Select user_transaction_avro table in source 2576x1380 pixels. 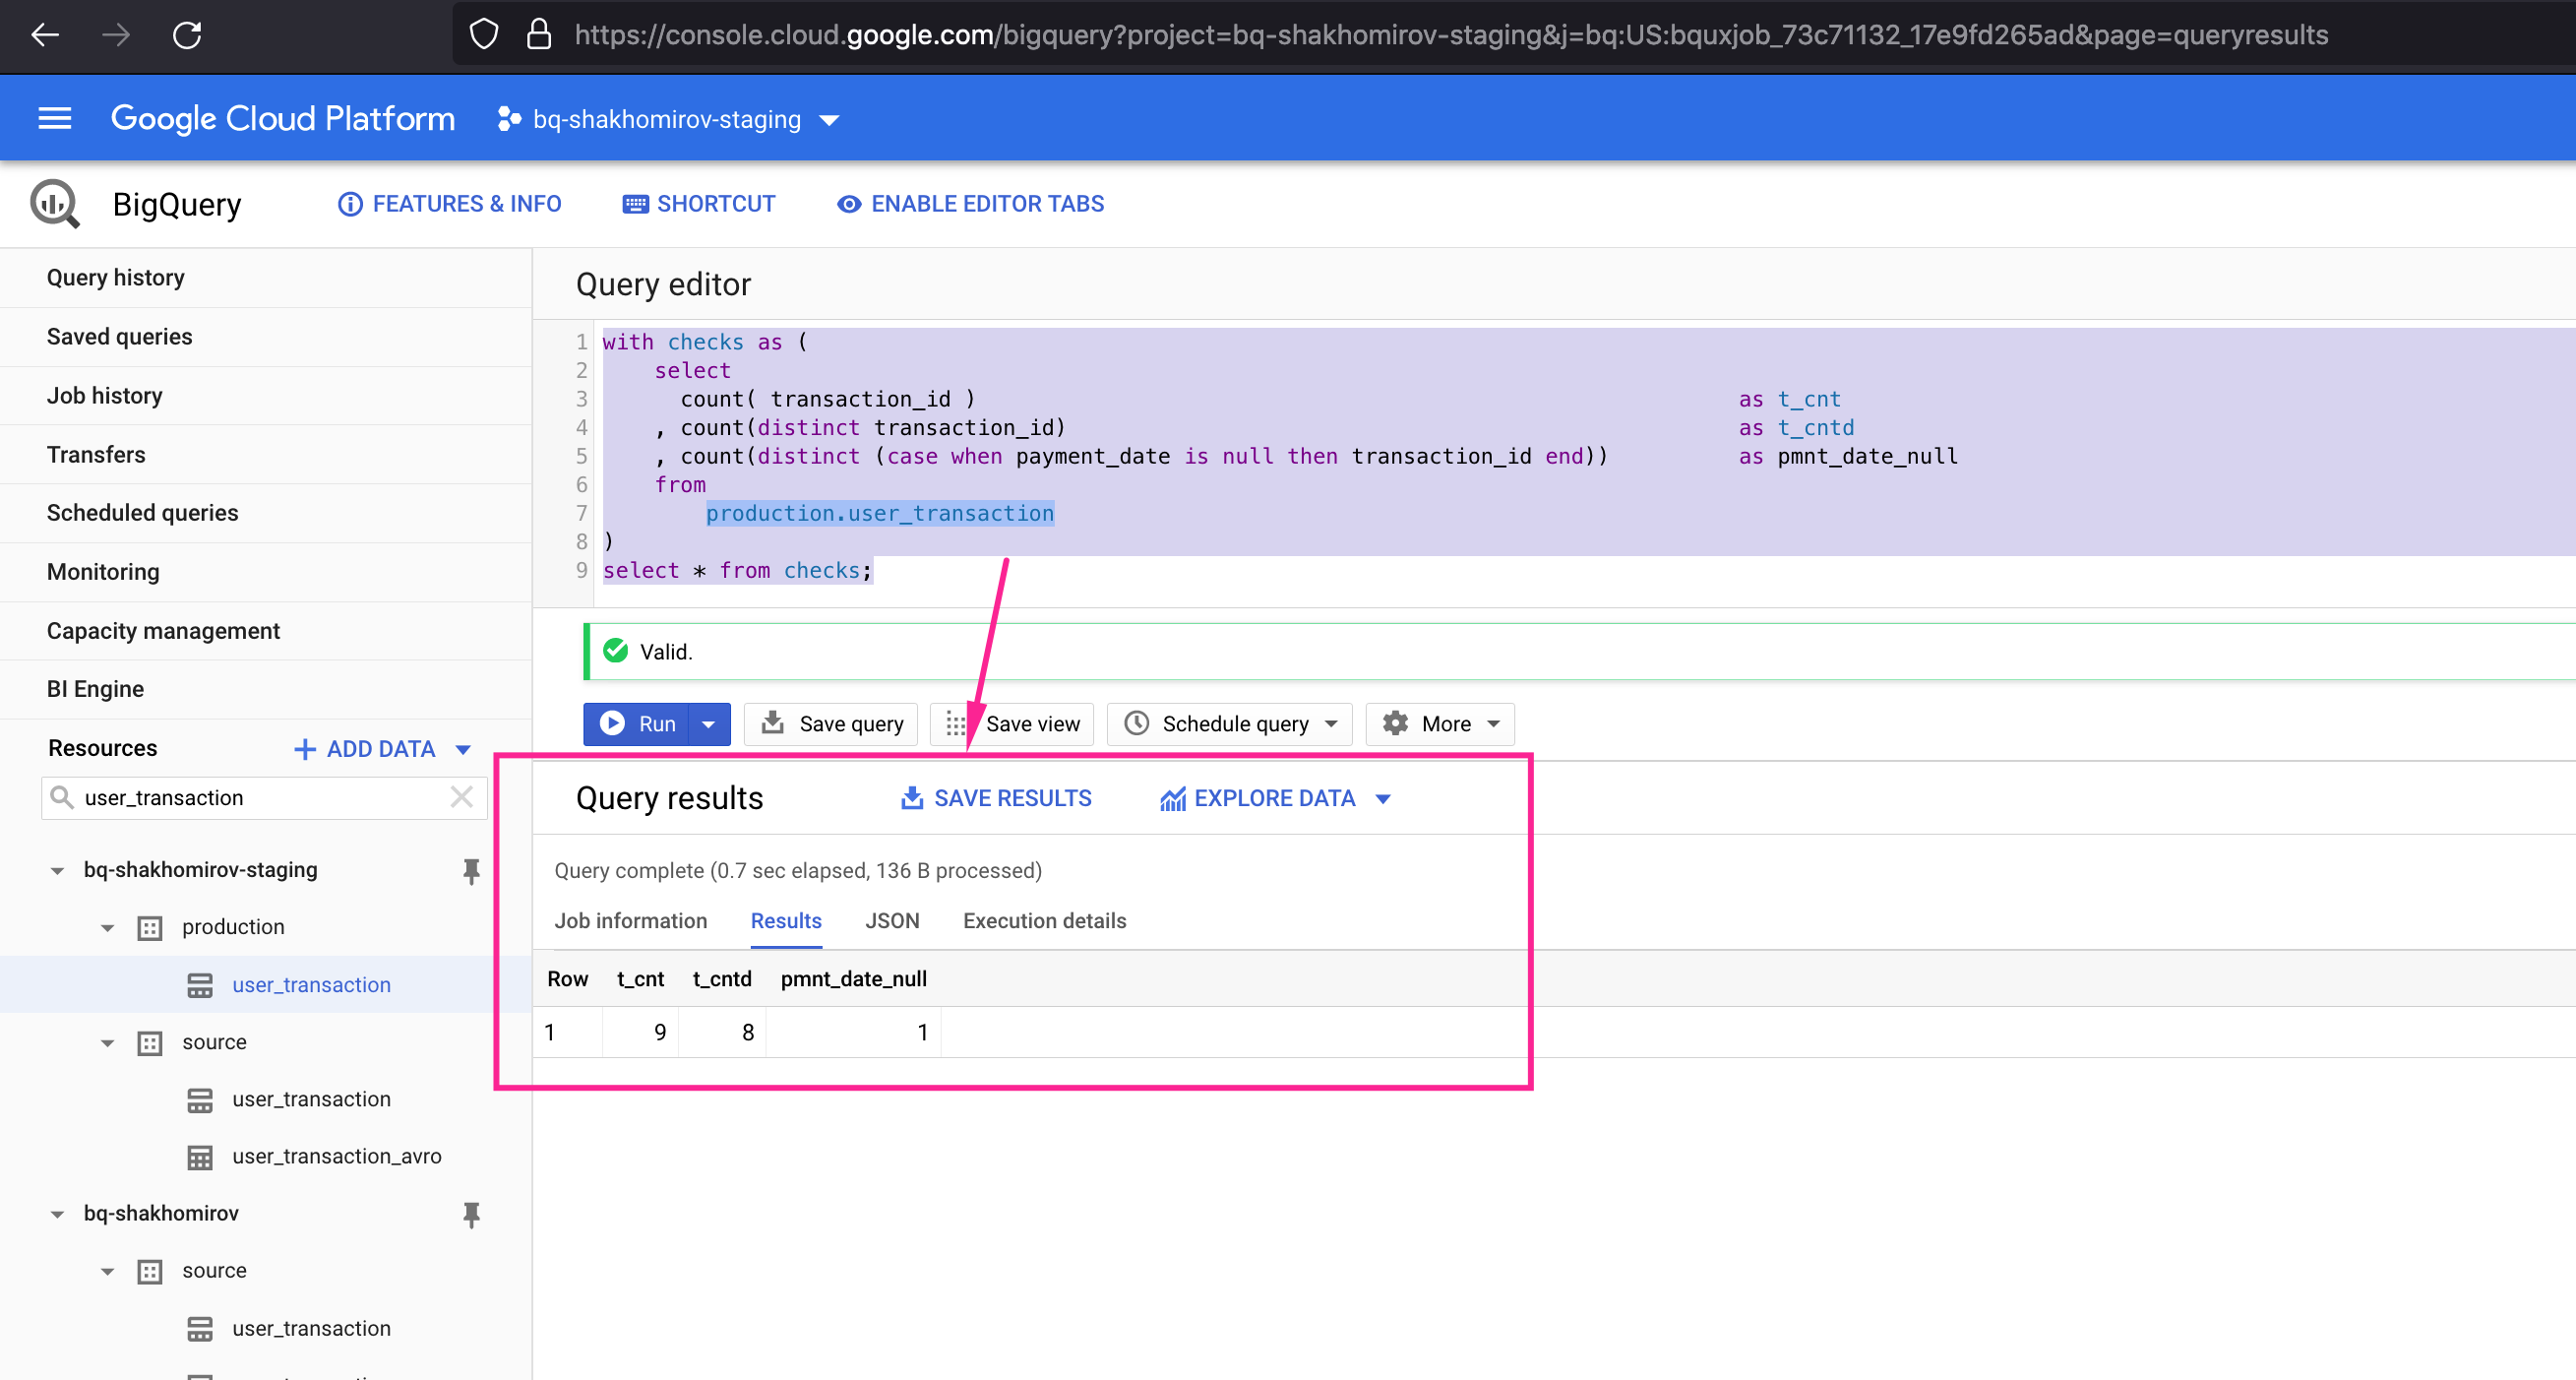coord(336,1156)
